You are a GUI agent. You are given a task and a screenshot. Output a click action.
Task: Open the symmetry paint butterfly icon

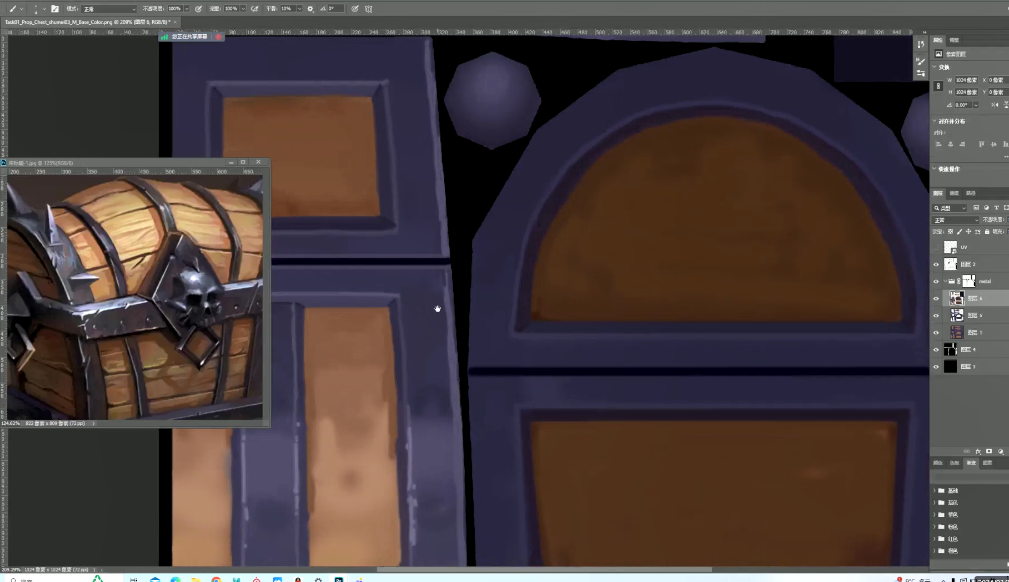tap(369, 9)
